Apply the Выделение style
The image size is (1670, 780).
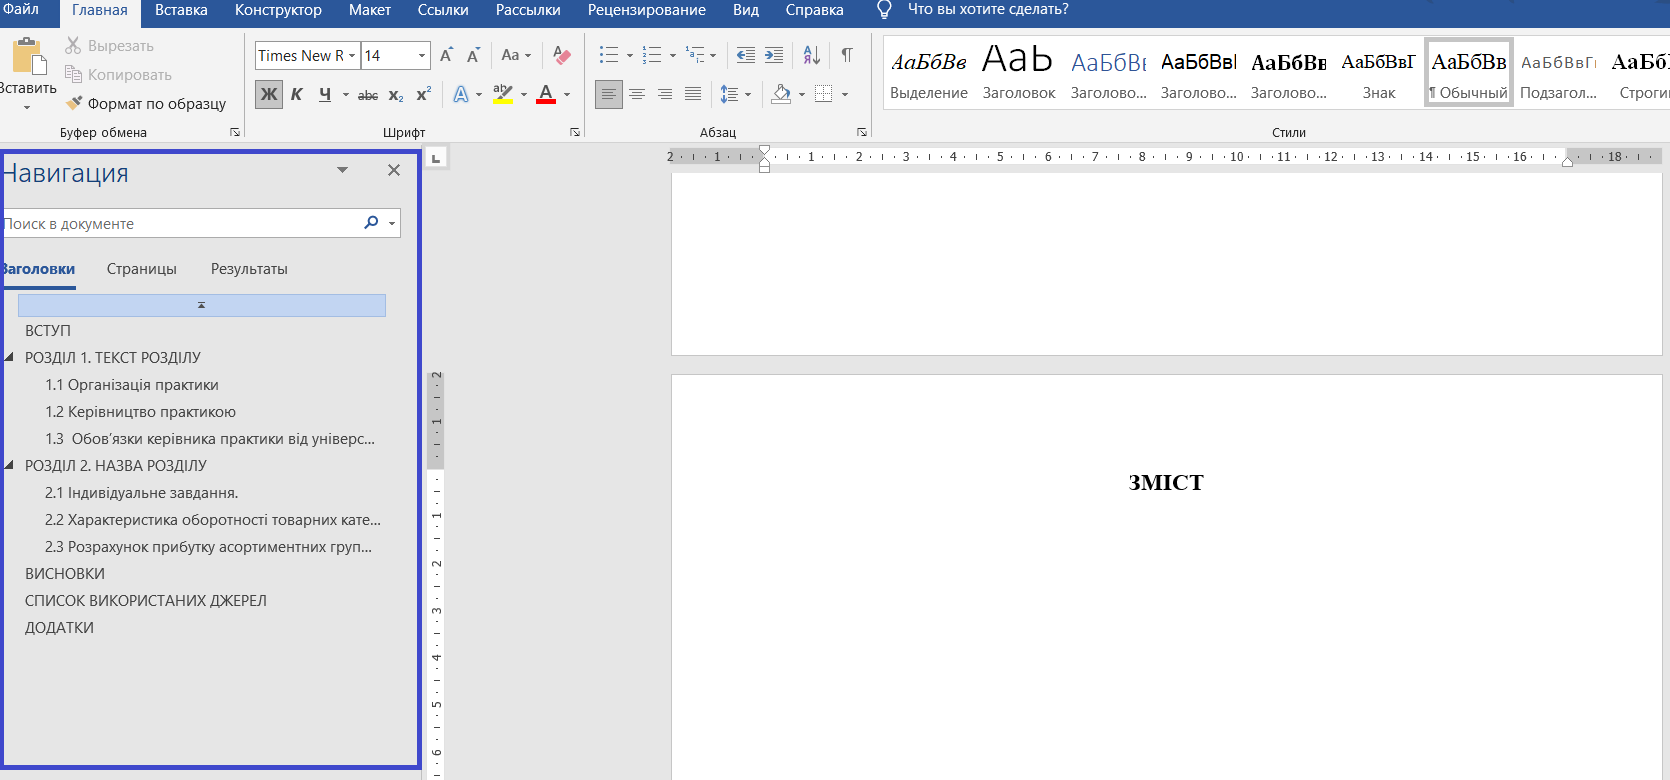click(929, 72)
